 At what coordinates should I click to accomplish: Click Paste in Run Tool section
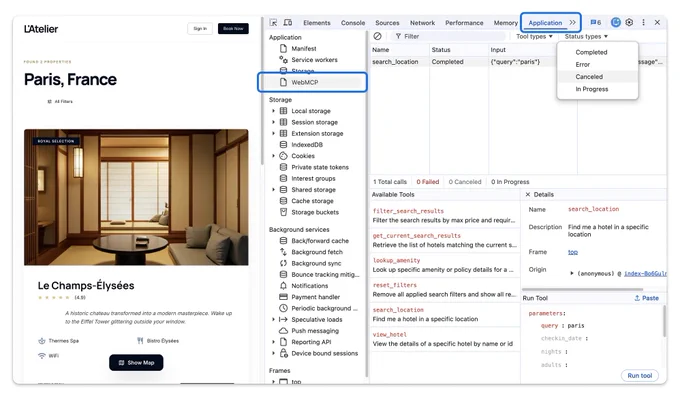point(647,298)
